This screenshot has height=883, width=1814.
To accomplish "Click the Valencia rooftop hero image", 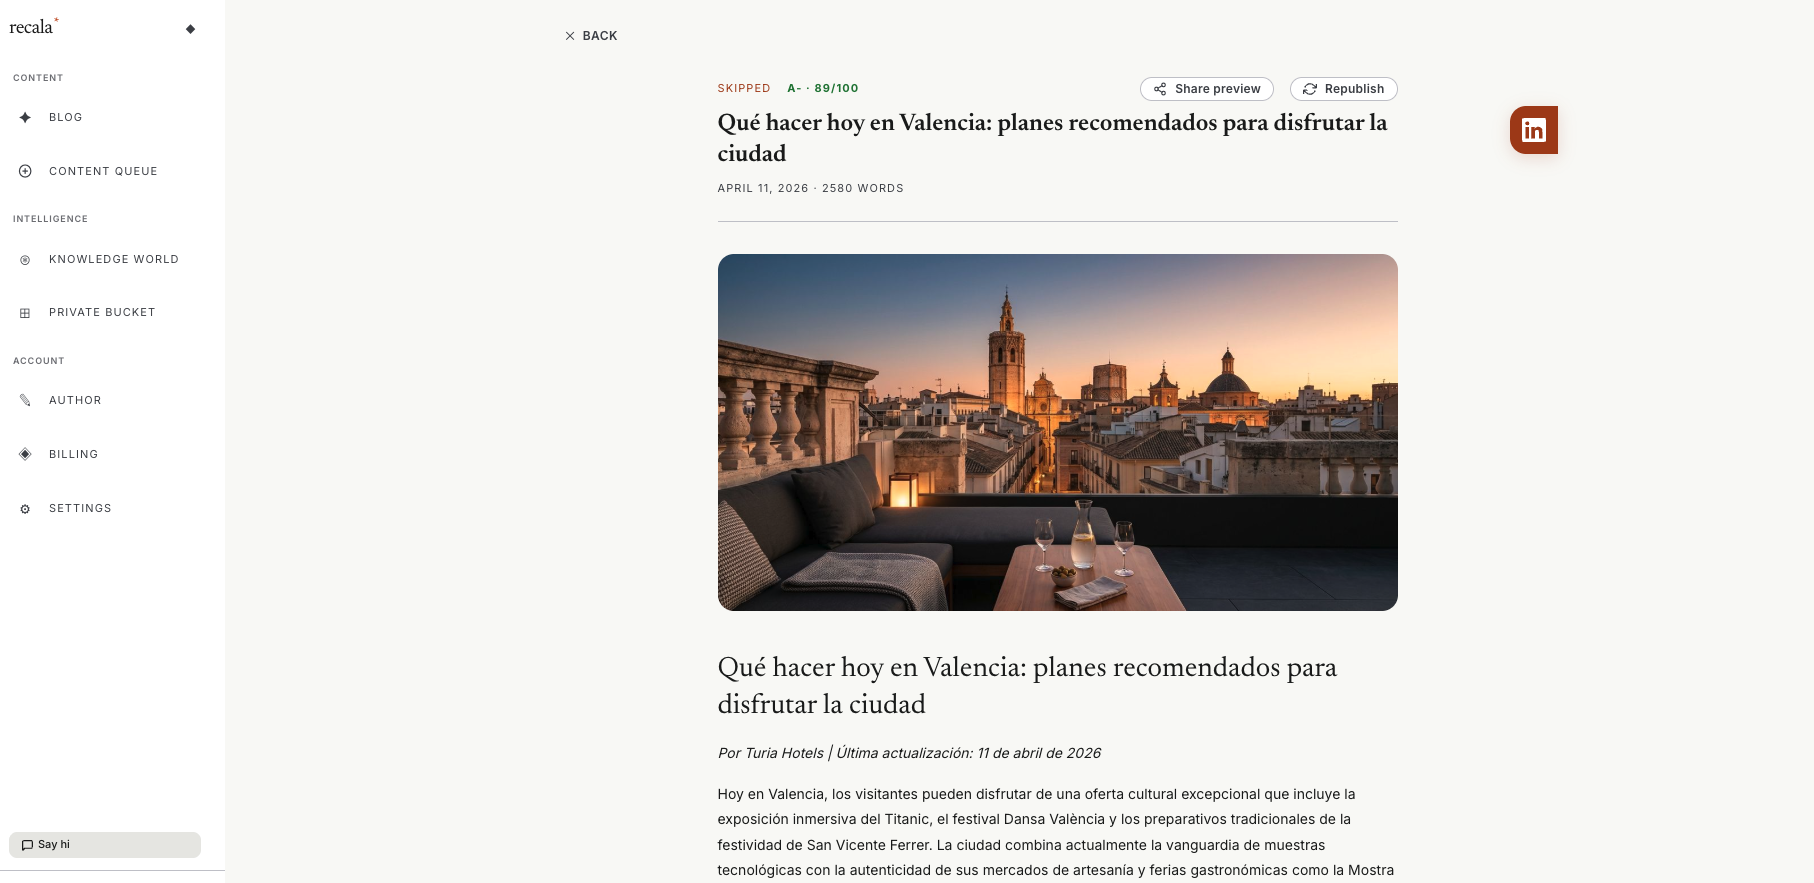I will click(x=1057, y=432).
